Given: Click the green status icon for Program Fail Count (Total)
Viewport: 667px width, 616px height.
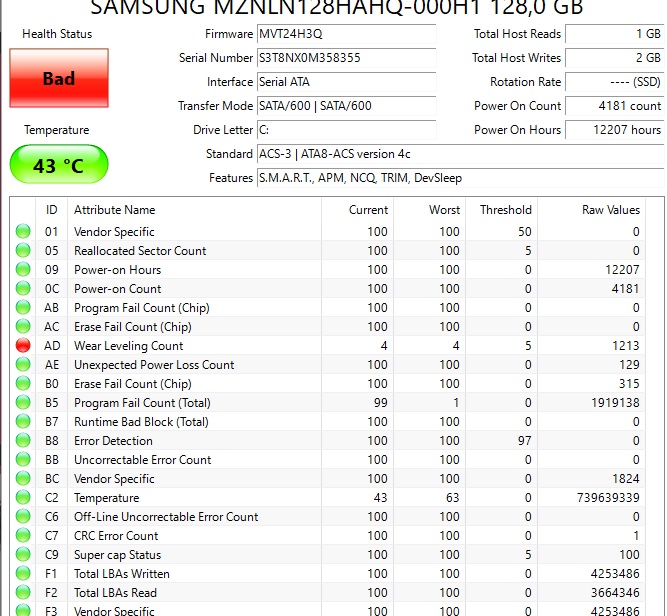Looking at the screenshot, I should 23,402.
